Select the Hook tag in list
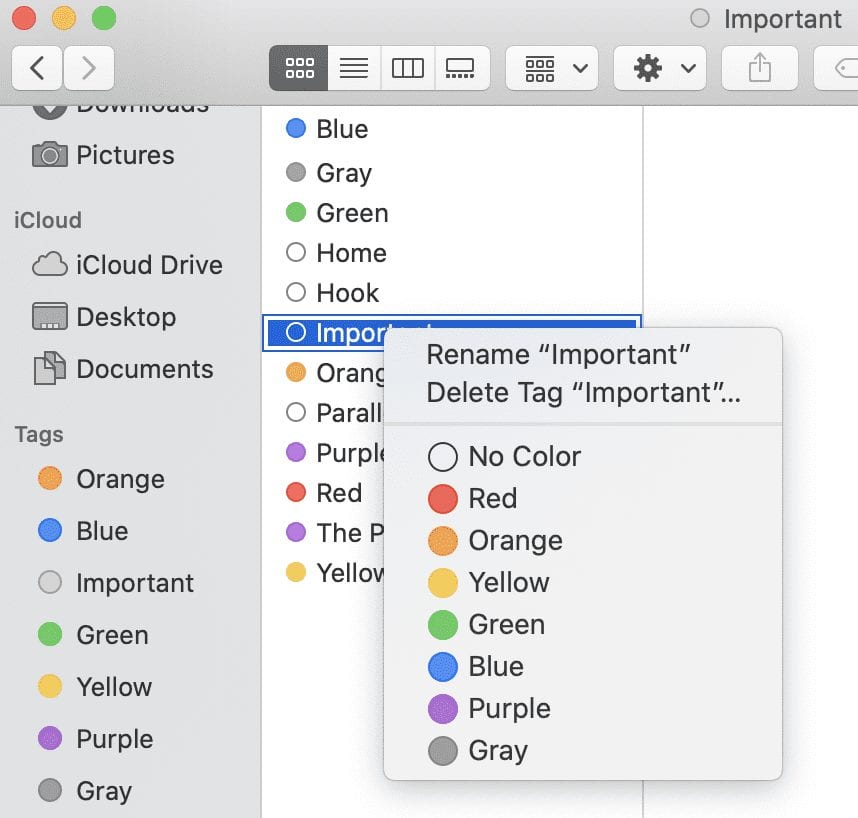 [347, 293]
